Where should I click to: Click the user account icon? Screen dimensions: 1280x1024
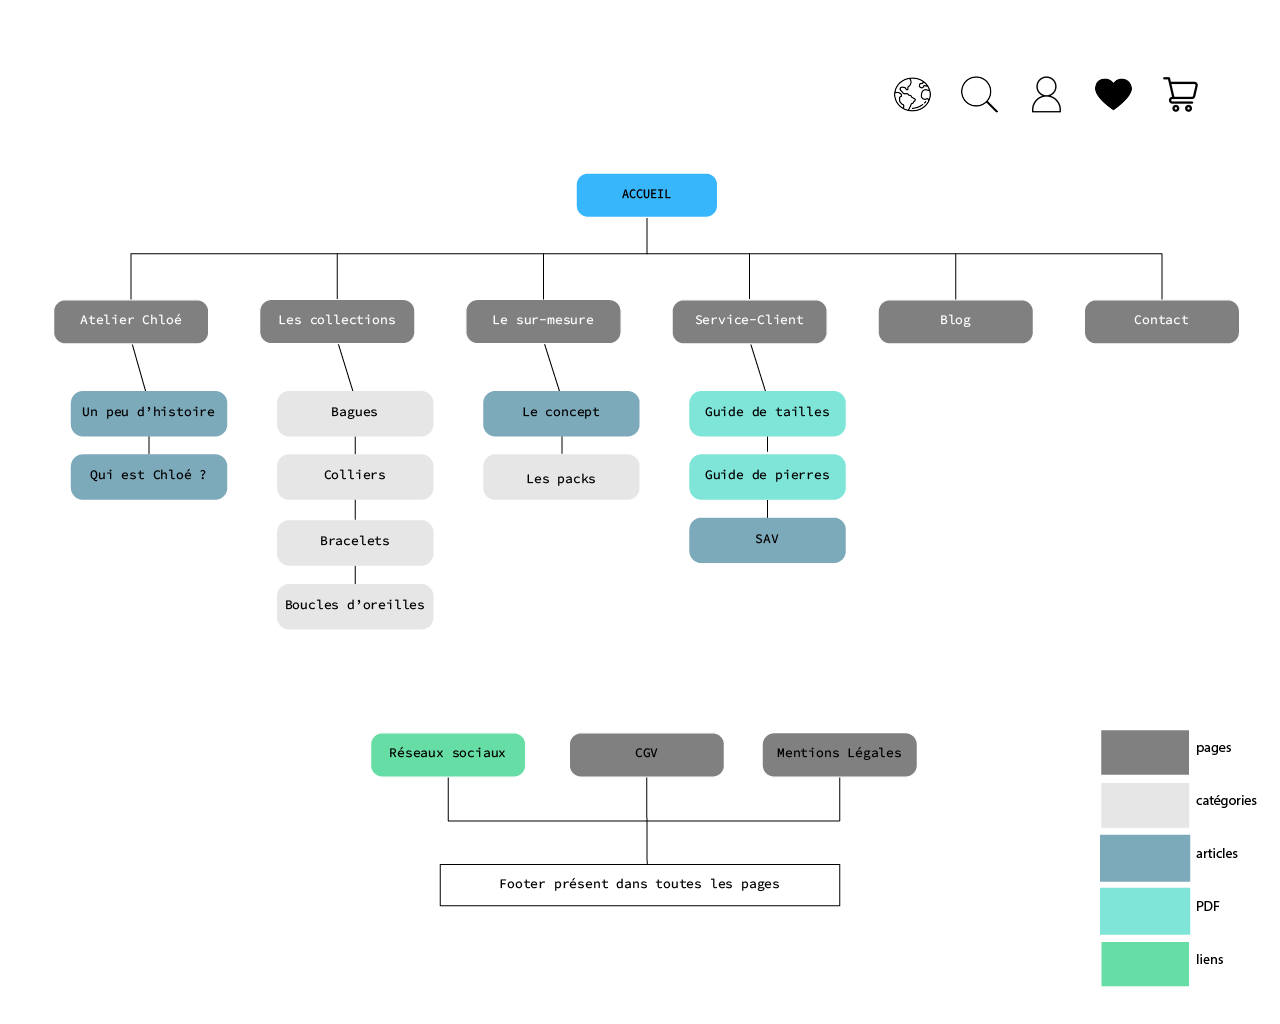tap(1046, 95)
